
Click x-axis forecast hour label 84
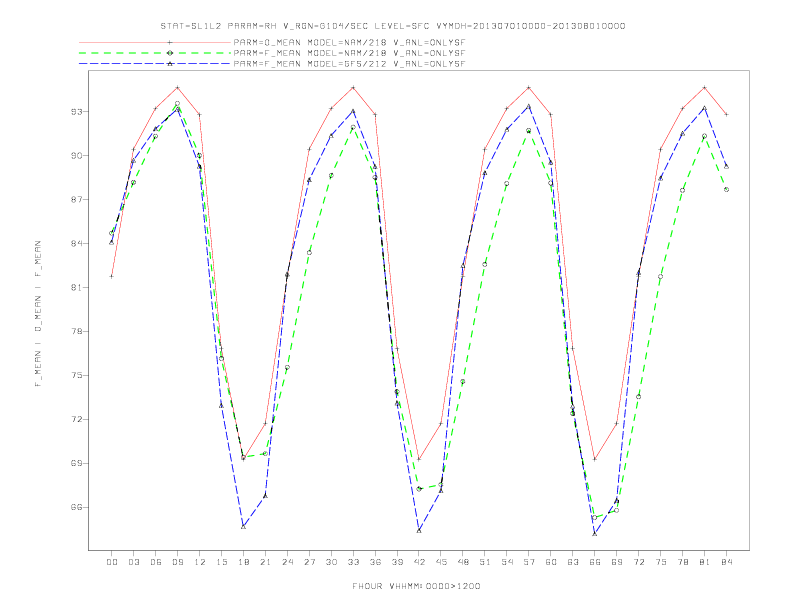tap(727, 562)
